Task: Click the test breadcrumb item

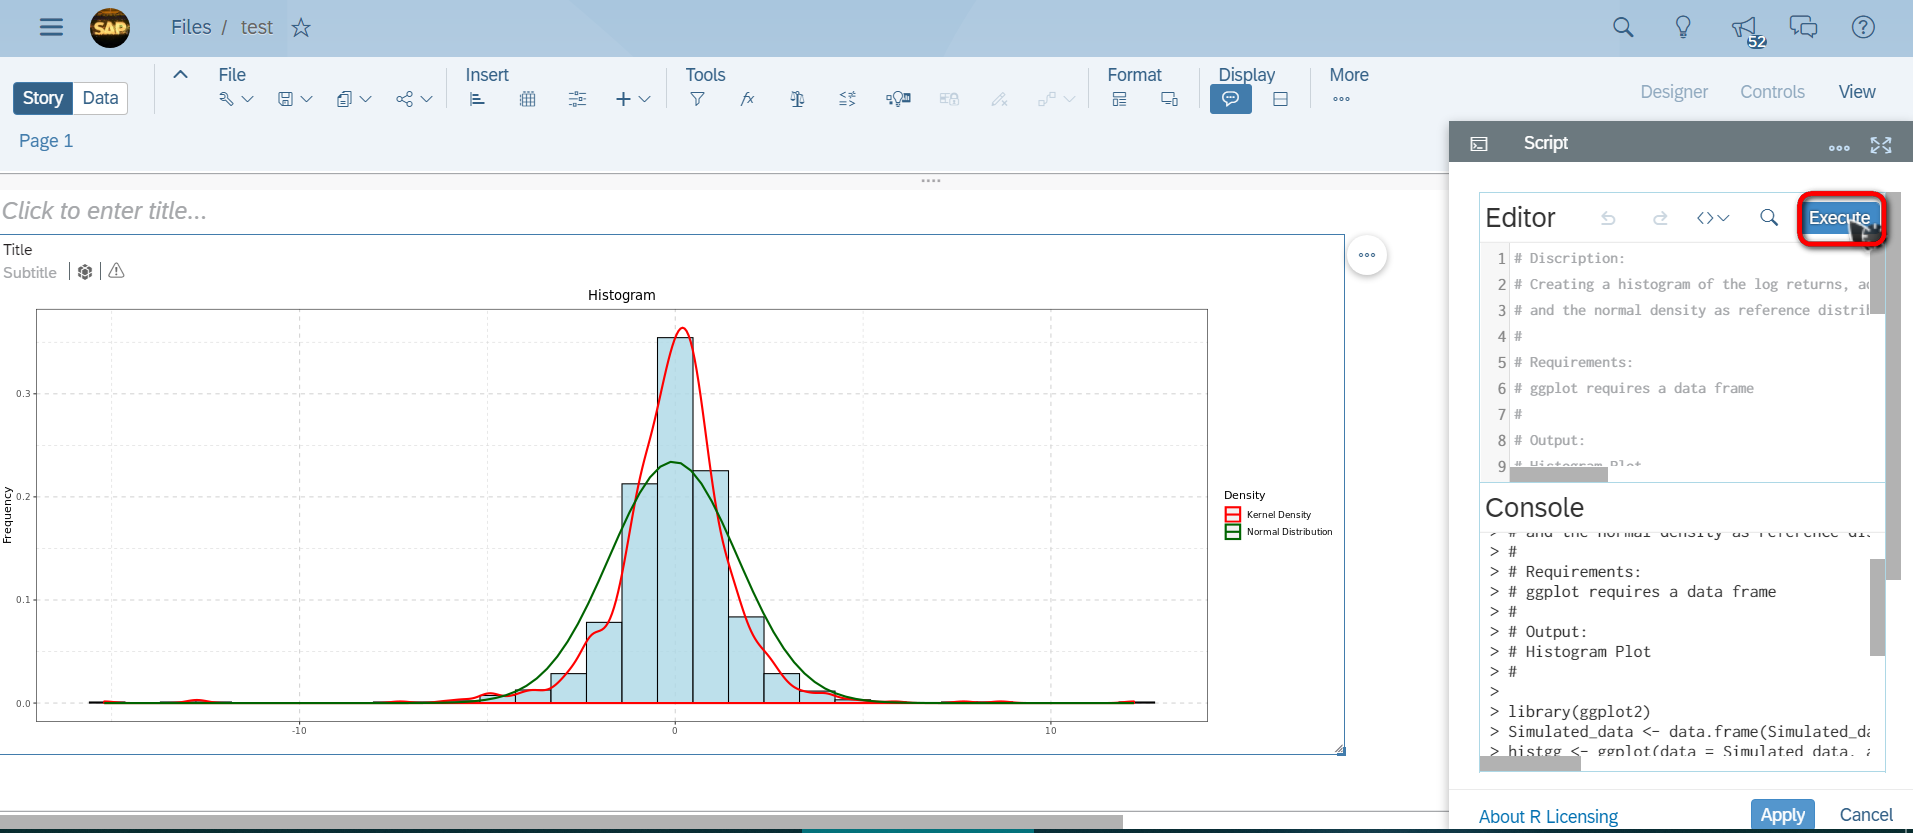Action: point(257,27)
